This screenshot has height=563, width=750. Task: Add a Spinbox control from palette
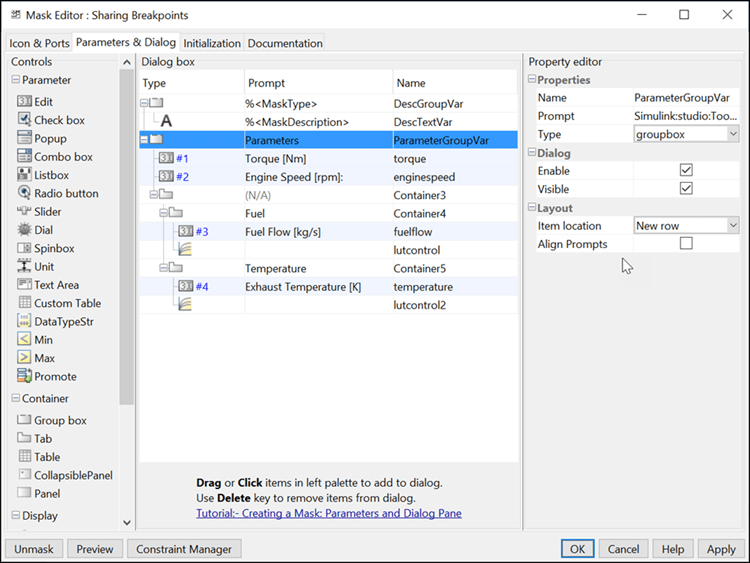24,248
